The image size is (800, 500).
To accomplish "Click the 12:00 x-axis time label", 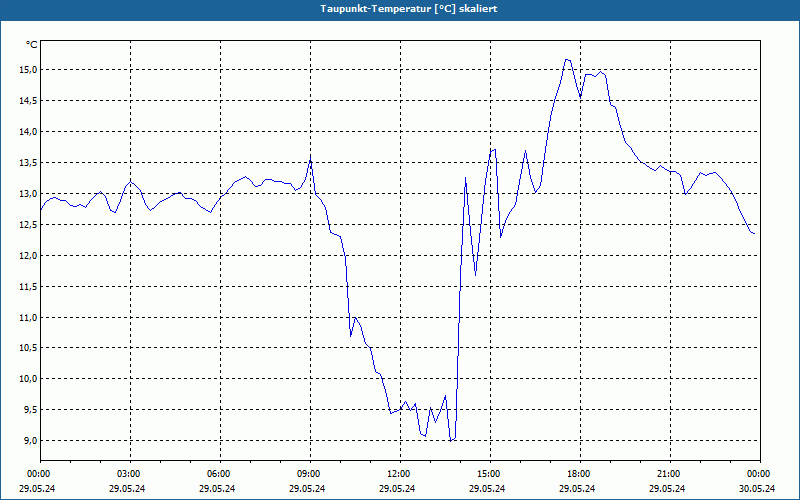I will click(401, 474).
